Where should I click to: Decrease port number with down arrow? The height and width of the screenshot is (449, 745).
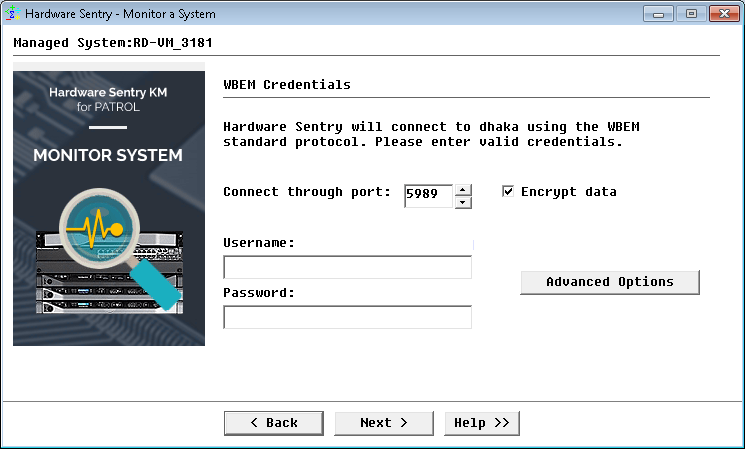(463, 202)
